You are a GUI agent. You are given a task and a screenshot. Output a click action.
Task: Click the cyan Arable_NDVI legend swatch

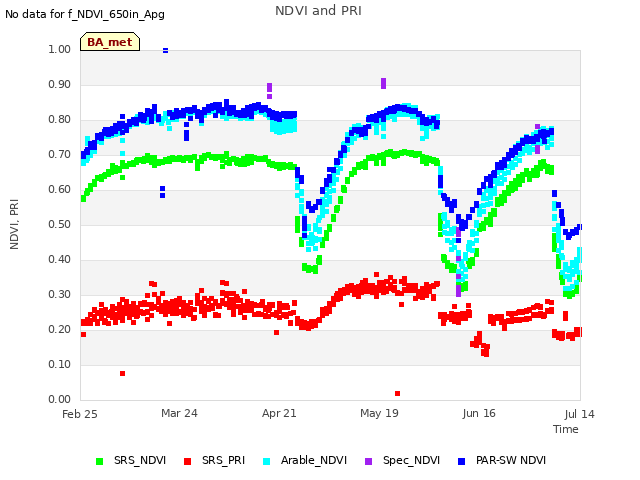[267, 461]
